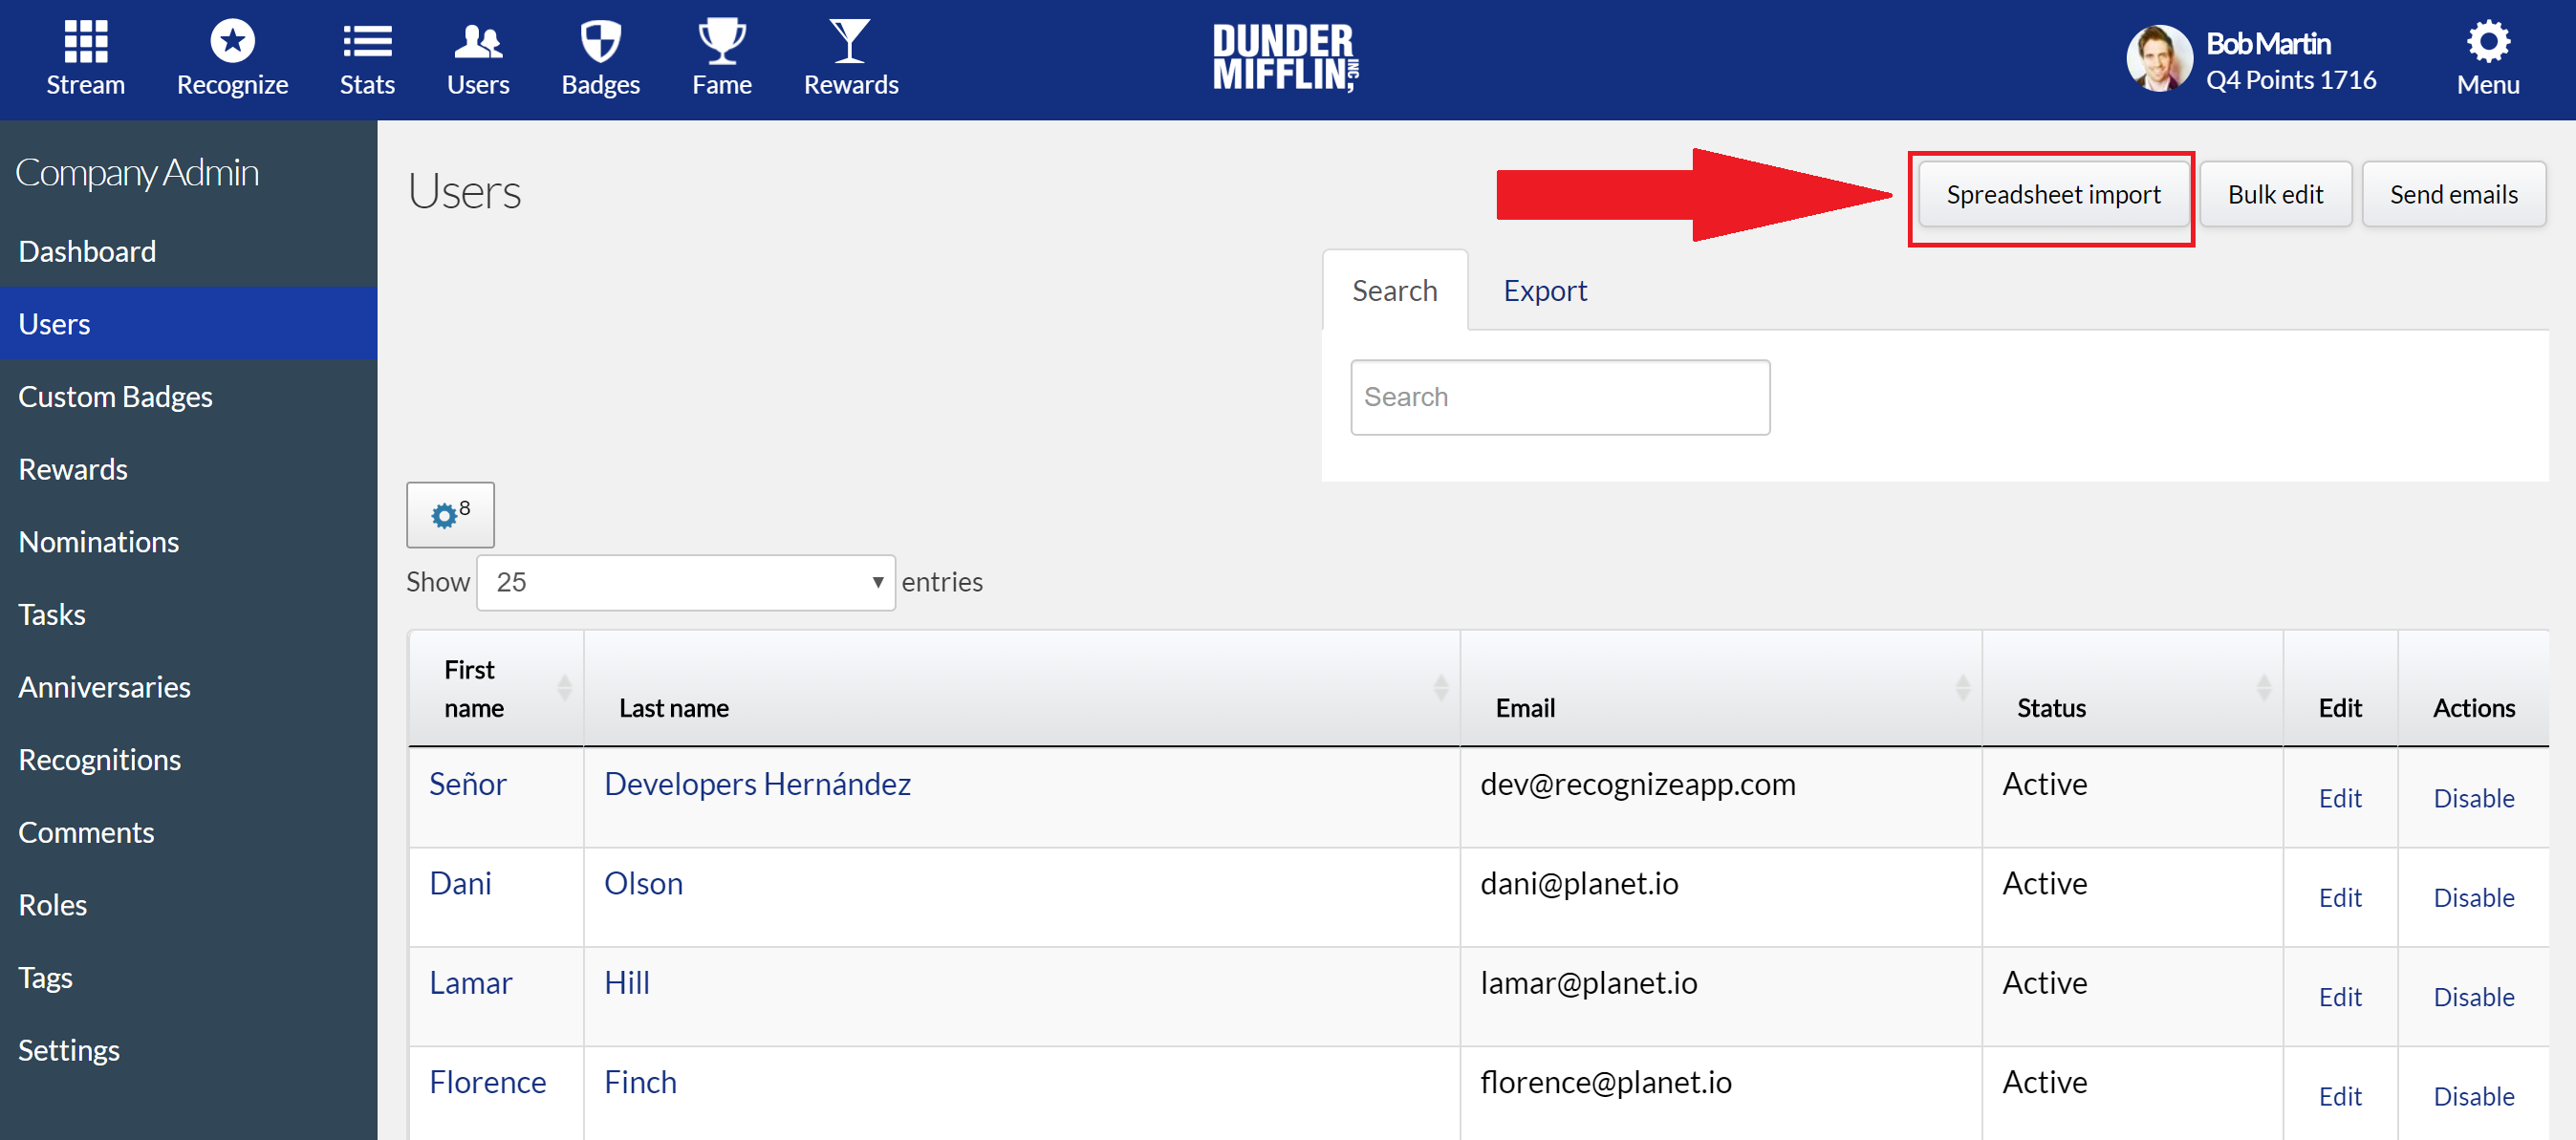The width and height of the screenshot is (2576, 1140).
Task: Open Developers Hernández last name link
Action: [x=757, y=784]
